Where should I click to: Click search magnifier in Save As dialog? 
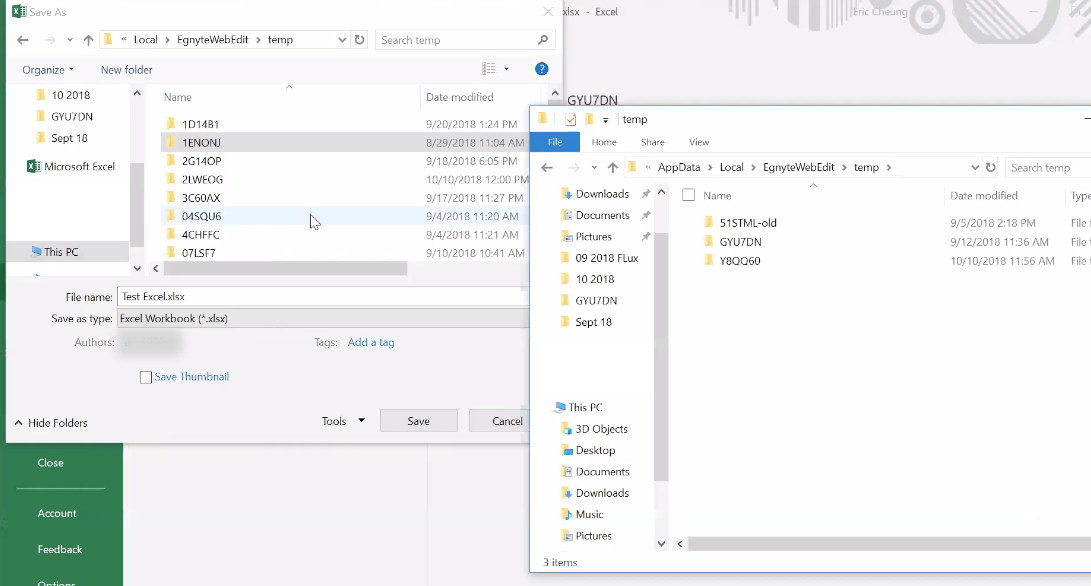[543, 40]
